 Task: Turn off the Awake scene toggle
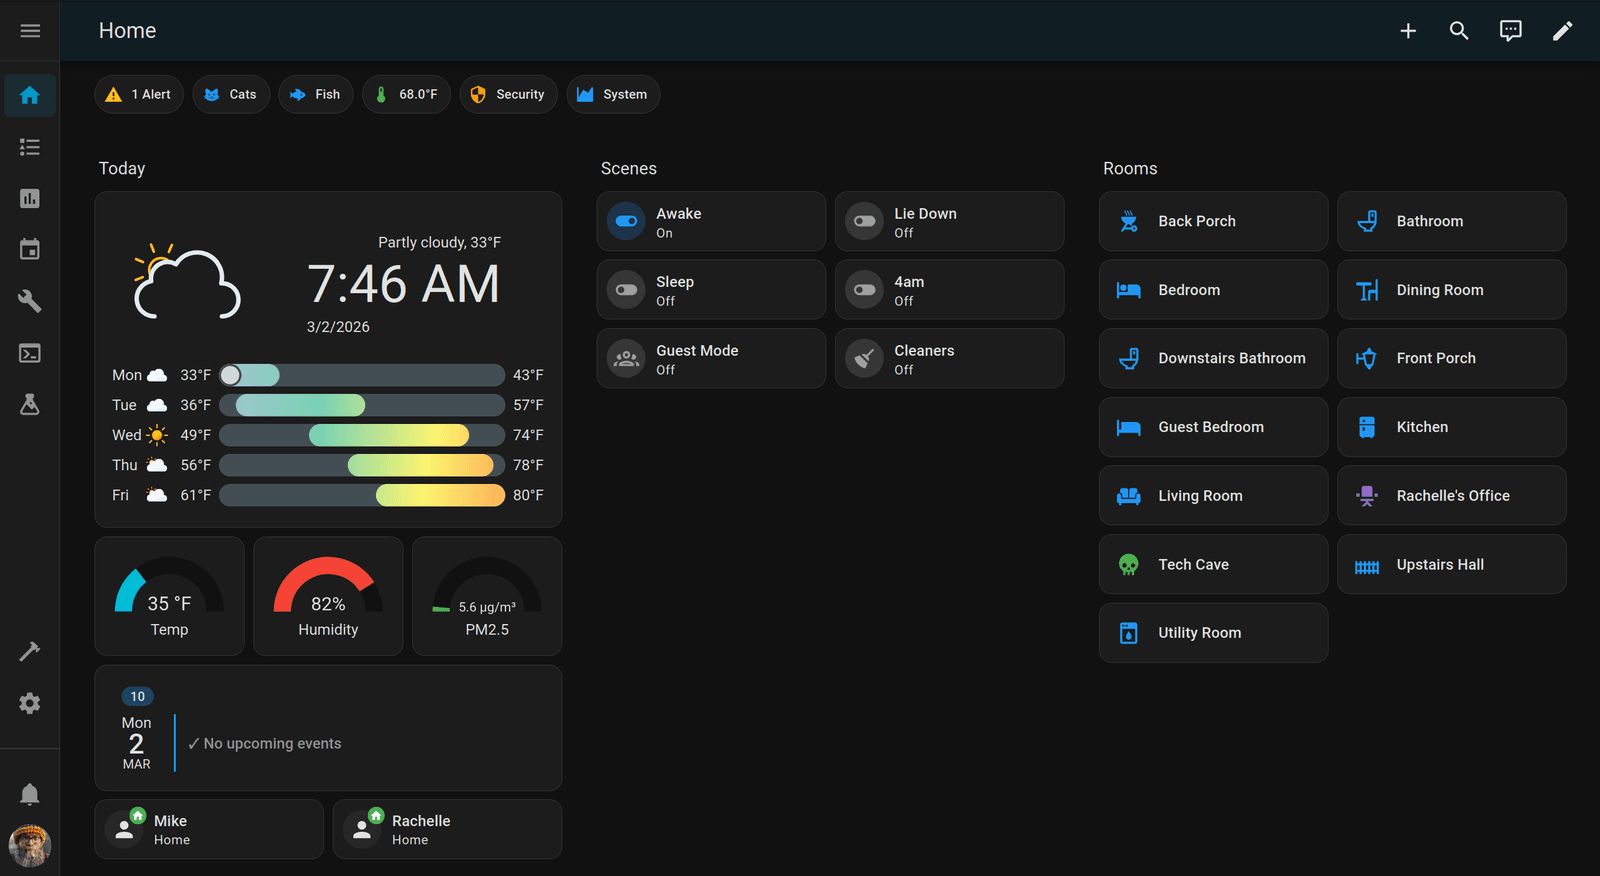(627, 222)
